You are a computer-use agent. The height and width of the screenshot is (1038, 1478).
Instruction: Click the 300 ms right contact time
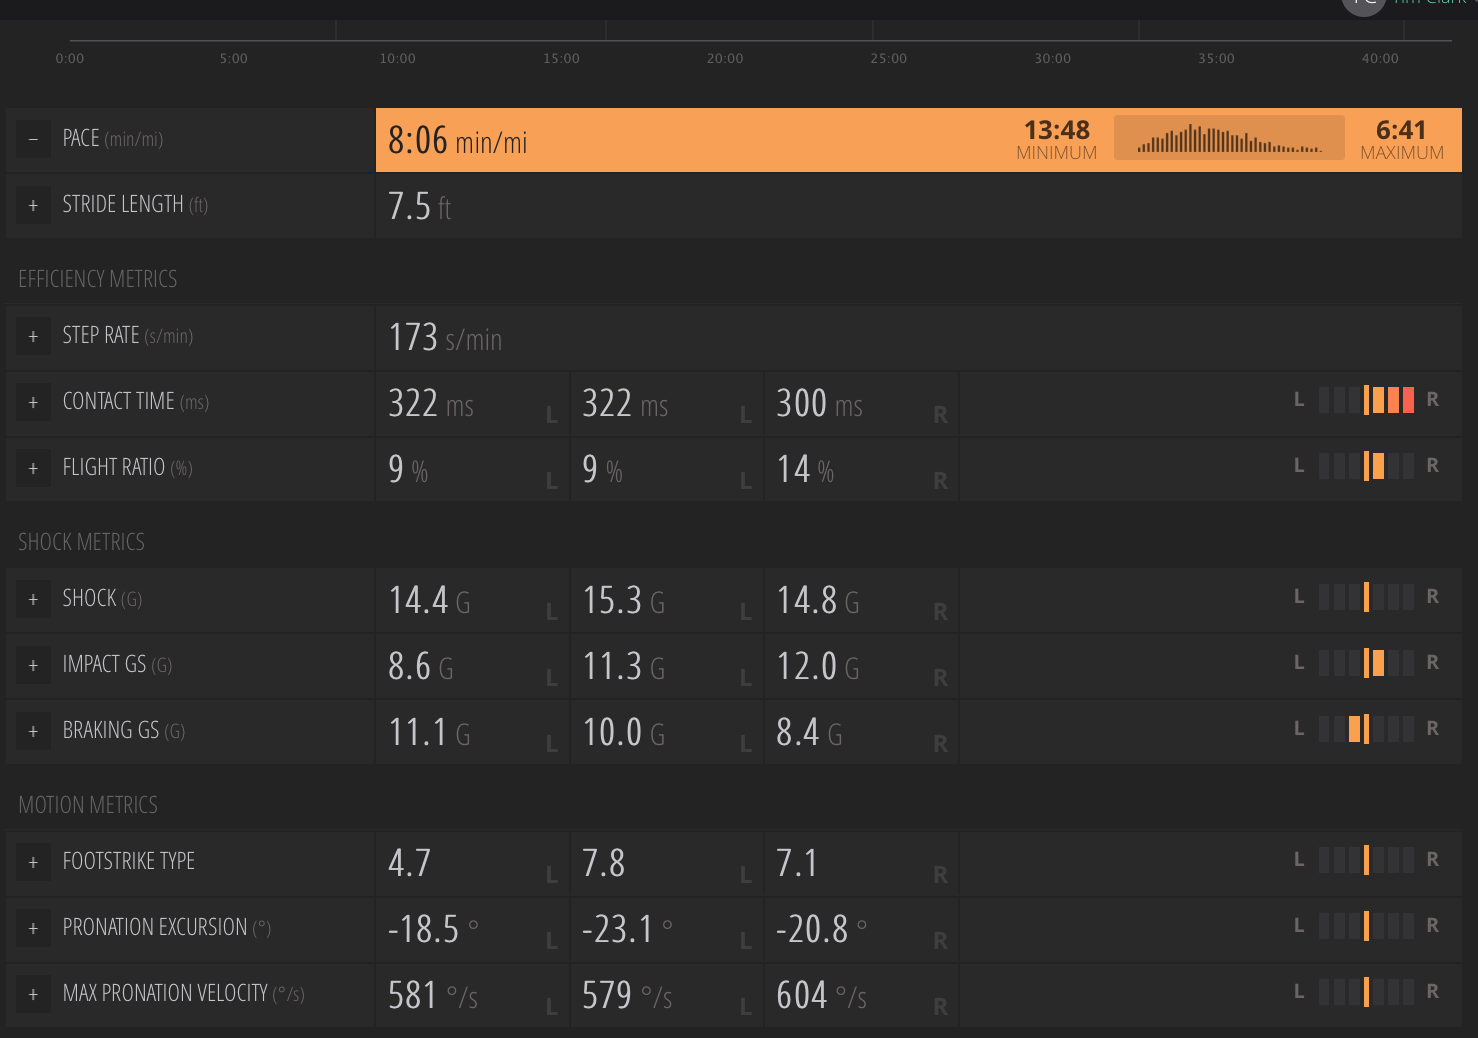pos(820,404)
